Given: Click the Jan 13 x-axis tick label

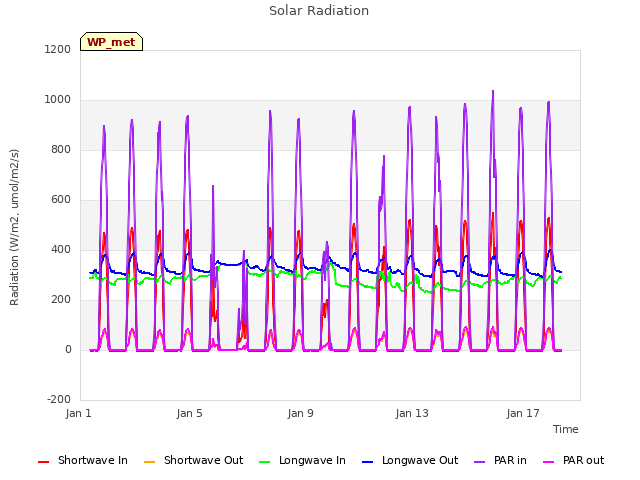Looking at the screenshot, I should tap(412, 413).
